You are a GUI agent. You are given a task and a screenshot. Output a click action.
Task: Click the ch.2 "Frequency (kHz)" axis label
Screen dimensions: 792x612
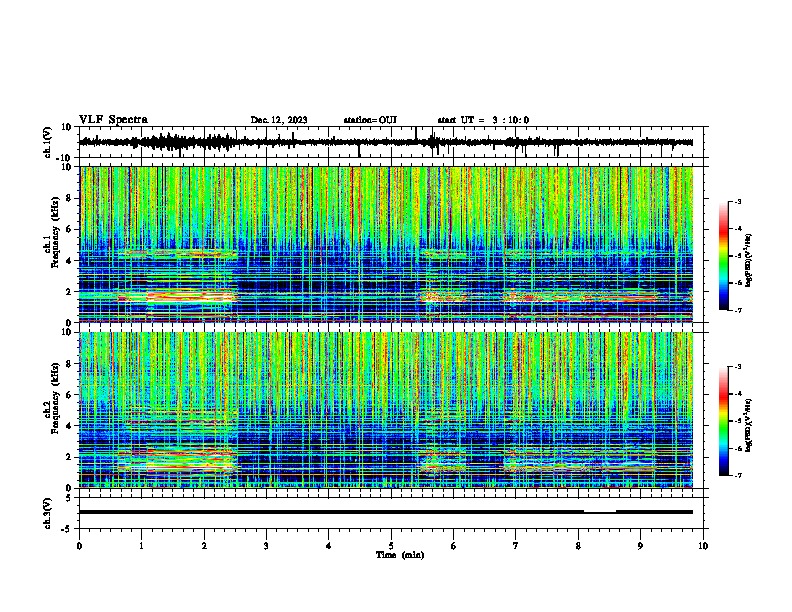tap(55, 398)
